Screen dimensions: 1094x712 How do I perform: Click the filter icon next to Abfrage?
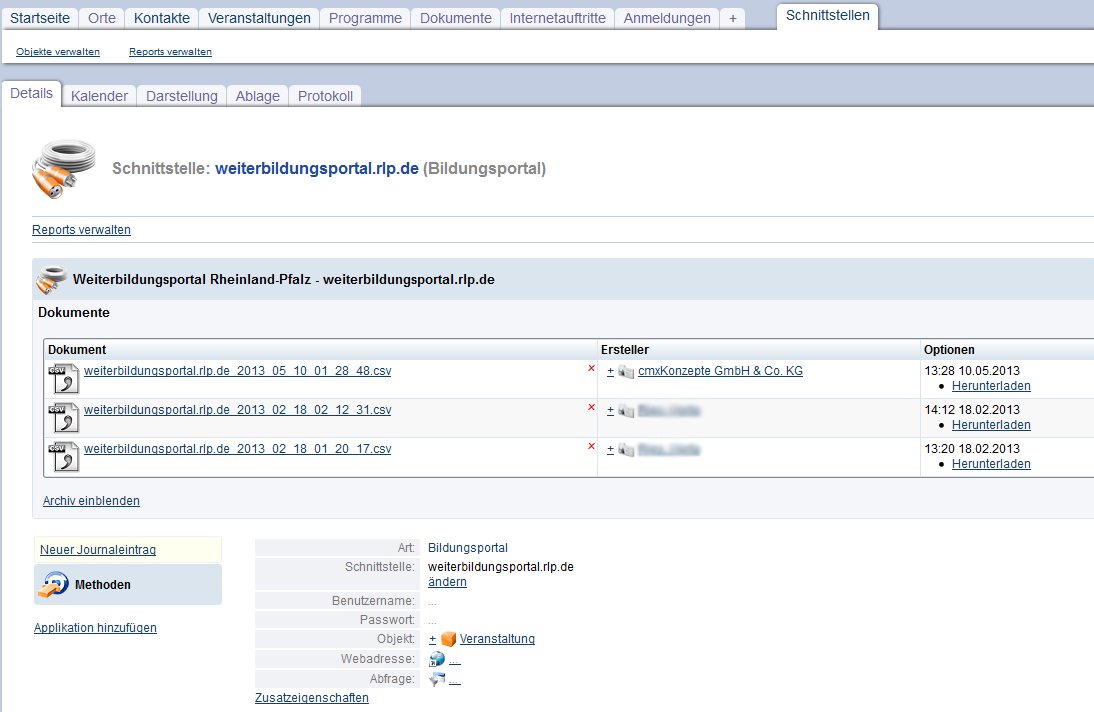[437, 680]
